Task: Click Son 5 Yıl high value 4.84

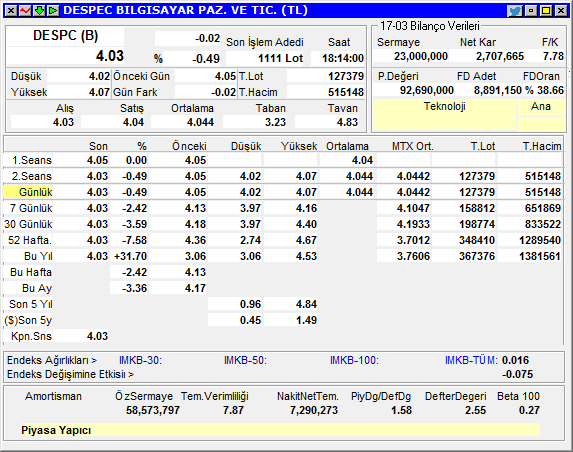Action: coord(306,304)
